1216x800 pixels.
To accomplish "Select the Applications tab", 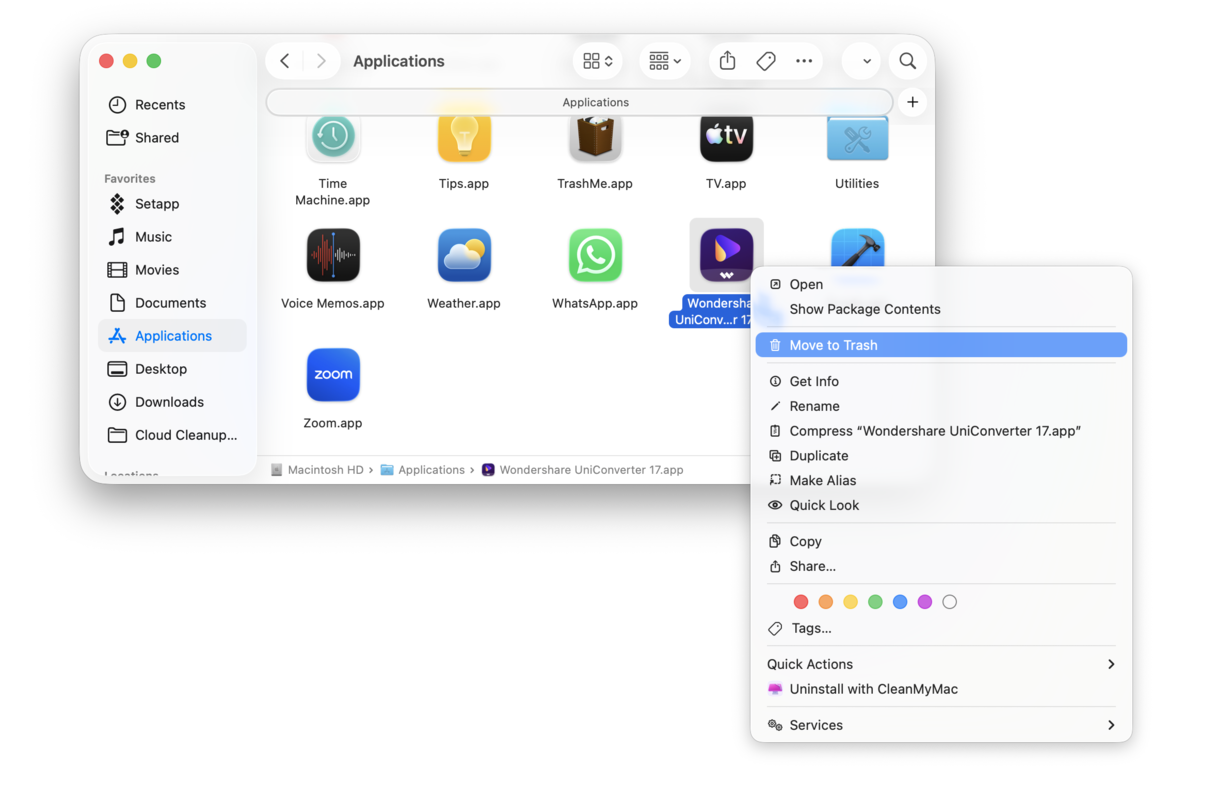I will [x=580, y=102].
